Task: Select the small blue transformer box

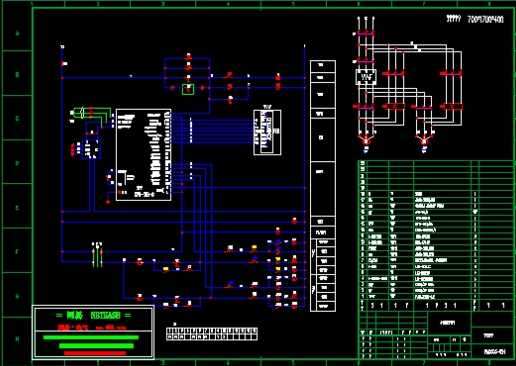Action: coord(91,149)
